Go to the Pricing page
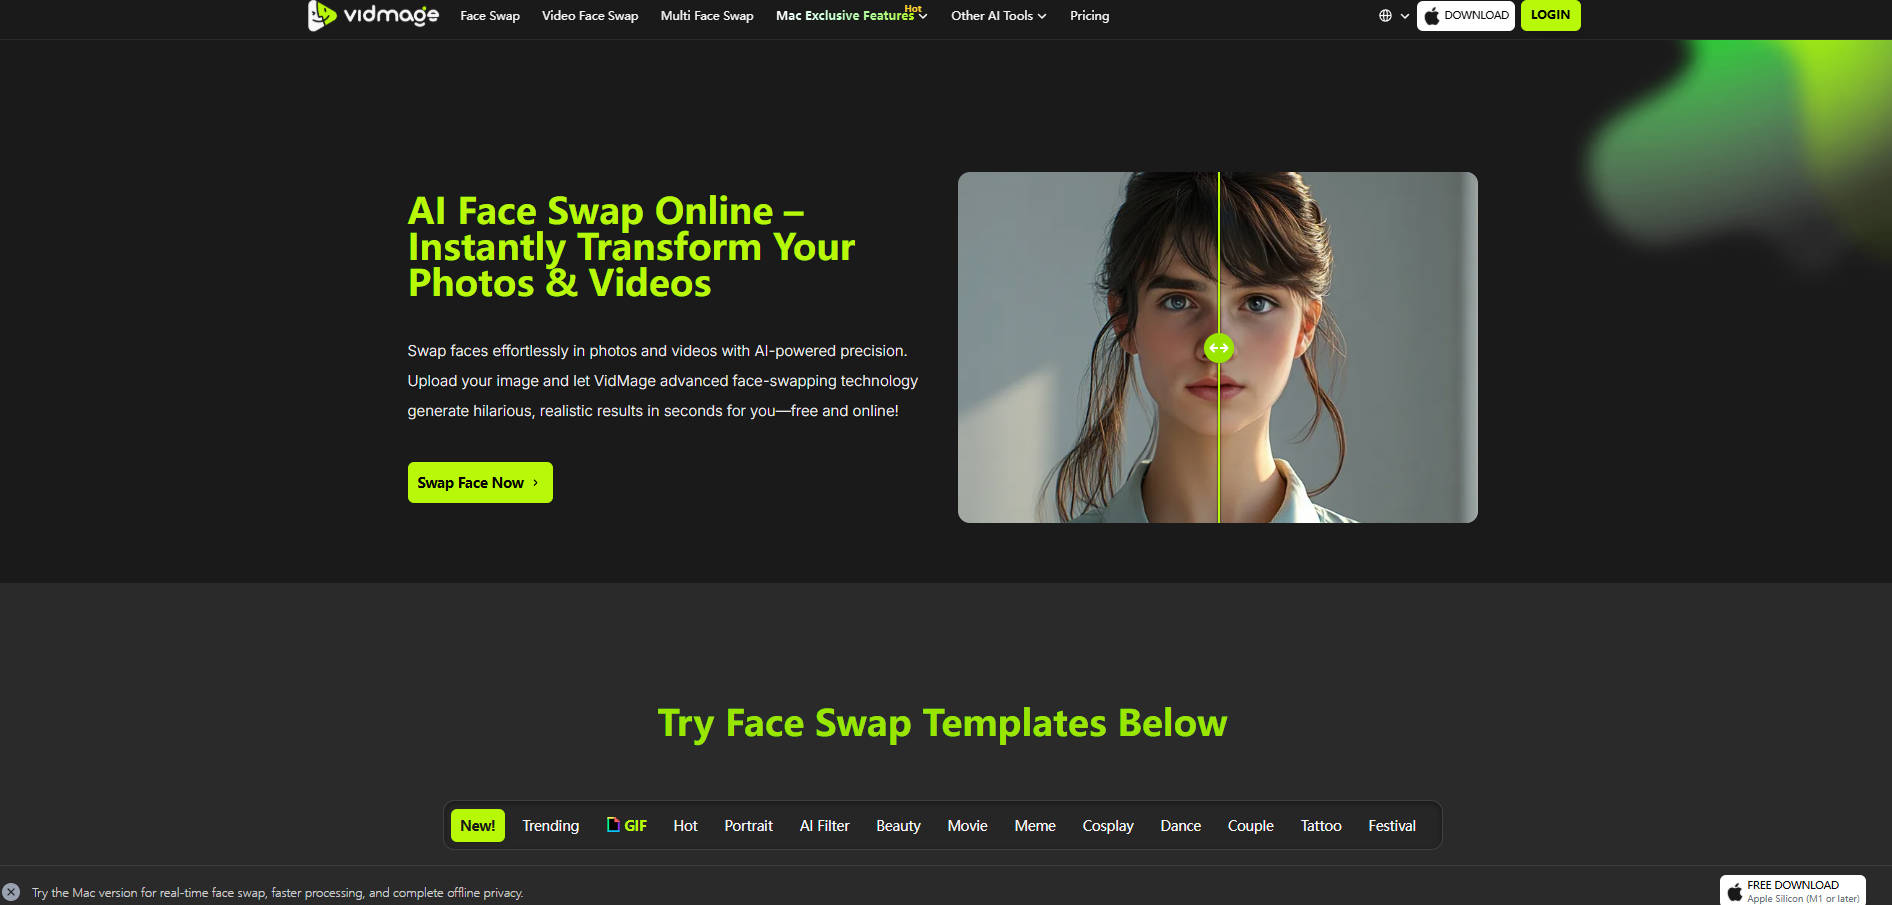The image size is (1892, 905). point(1089,16)
